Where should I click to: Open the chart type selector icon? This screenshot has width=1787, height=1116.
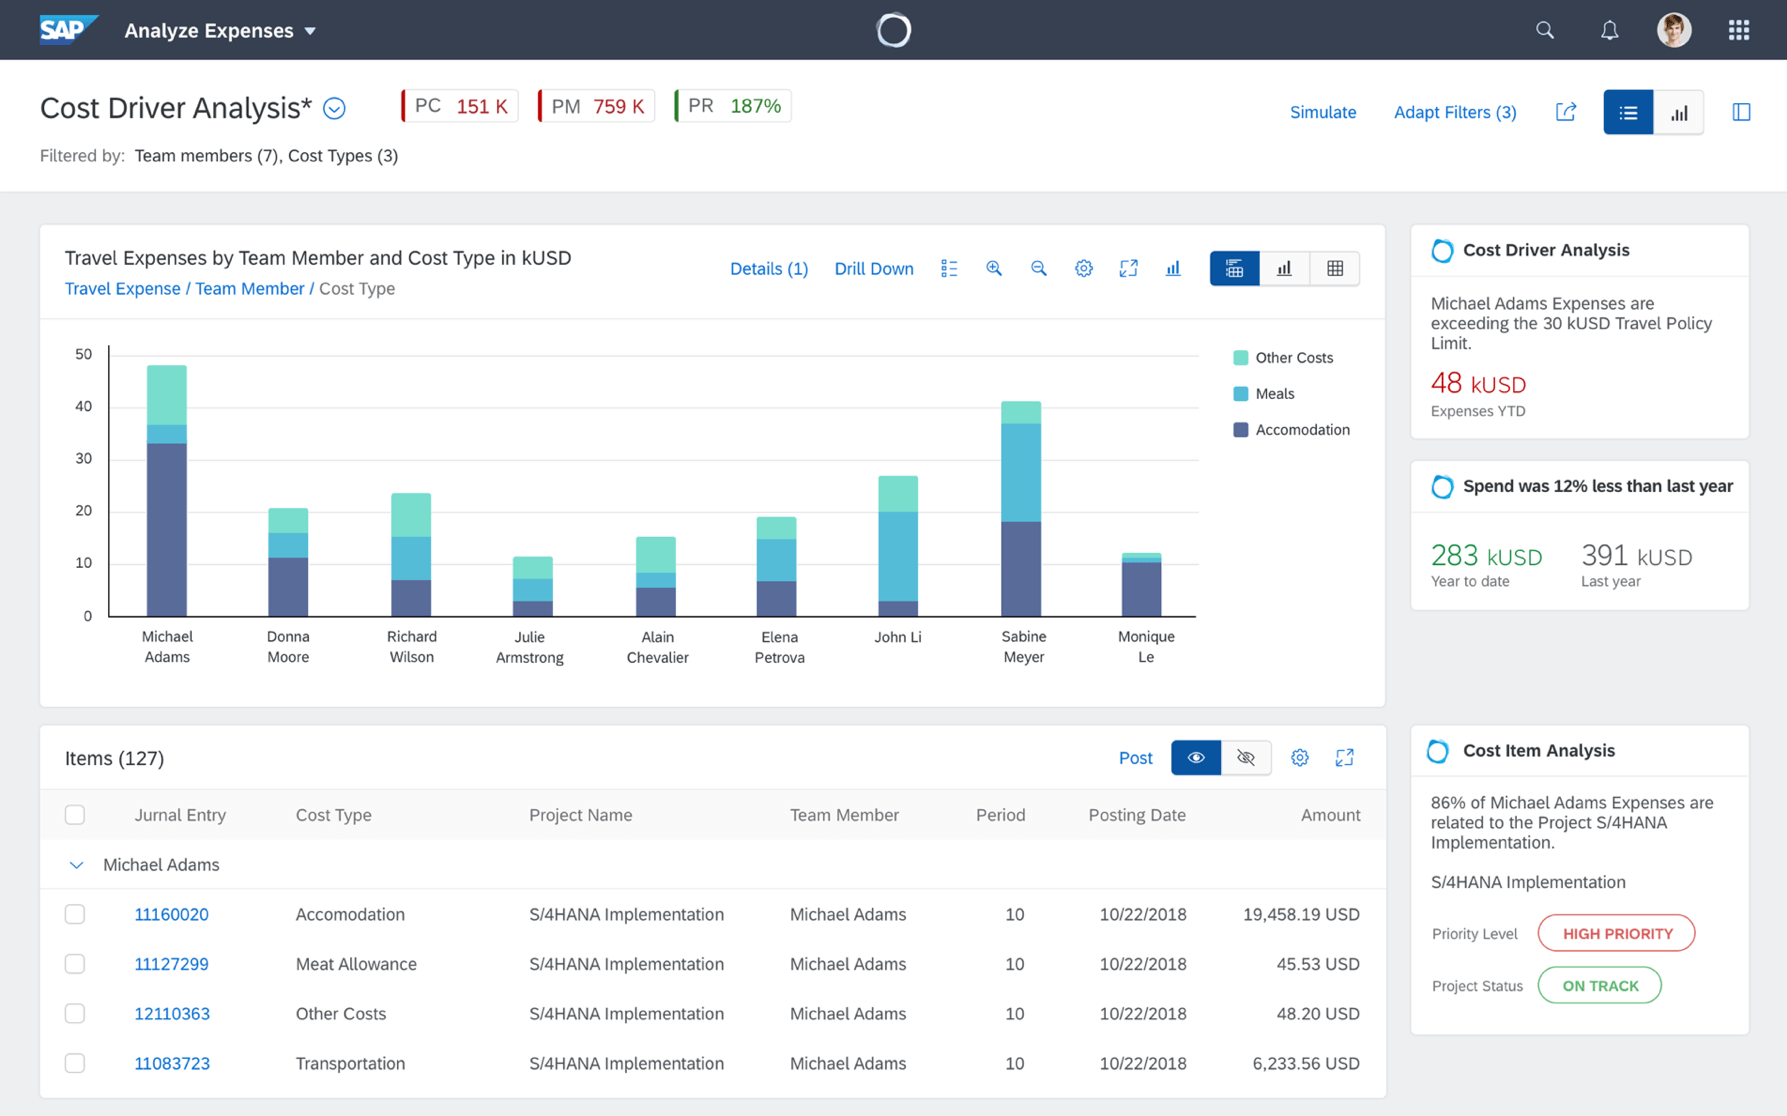[1173, 268]
